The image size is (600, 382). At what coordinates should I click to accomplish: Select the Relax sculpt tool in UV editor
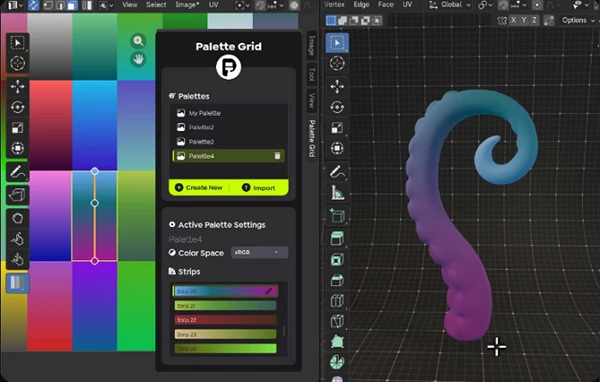pyautogui.click(x=17, y=239)
